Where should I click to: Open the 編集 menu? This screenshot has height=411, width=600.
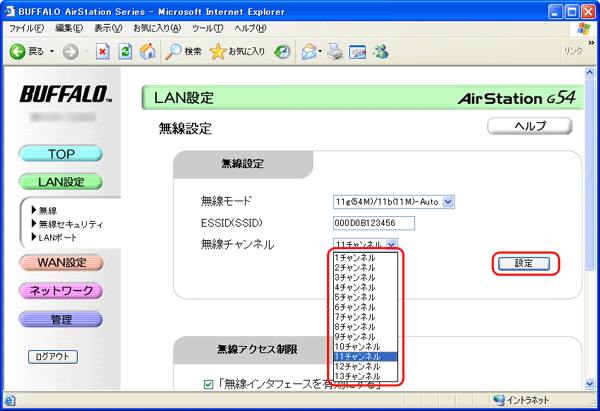tap(69, 28)
